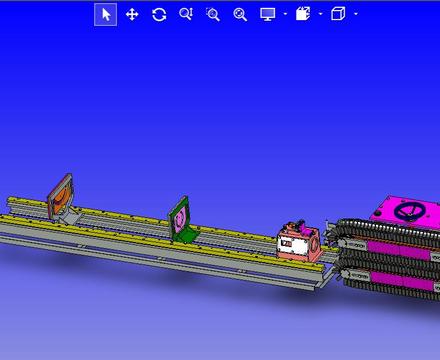The height and width of the screenshot is (360, 440).
Task: Click the zoom to fit magnifier
Action: coord(240,15)
